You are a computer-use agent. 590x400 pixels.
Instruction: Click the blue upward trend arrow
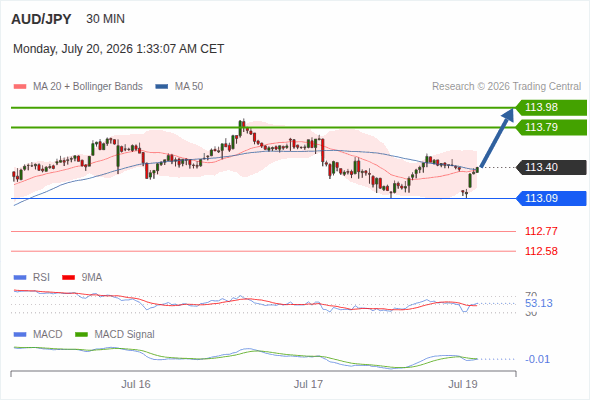[x=497, y=138]
